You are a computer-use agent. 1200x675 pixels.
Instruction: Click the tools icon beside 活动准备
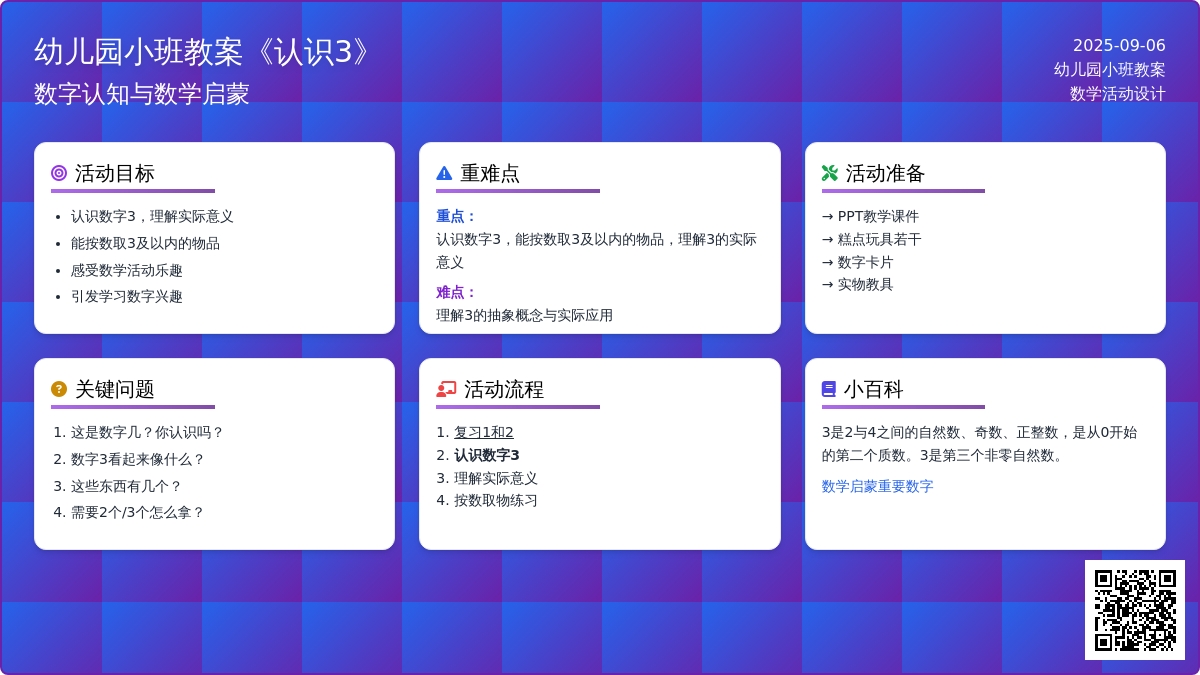click(830, 173)
